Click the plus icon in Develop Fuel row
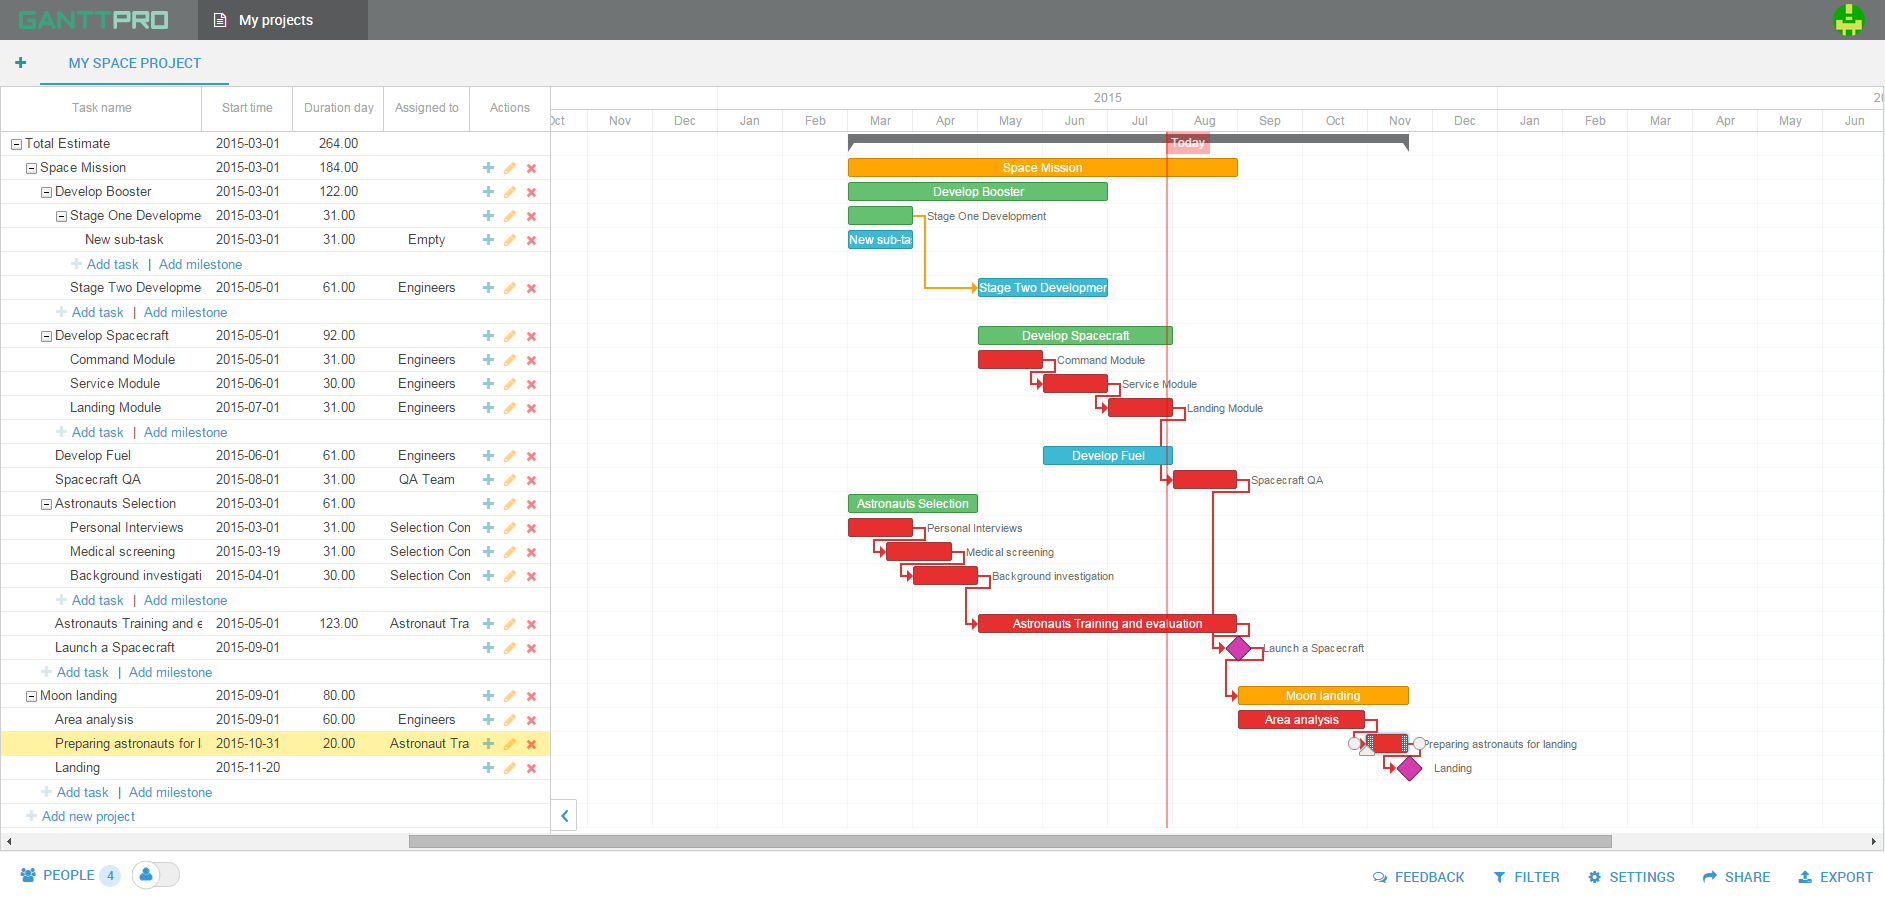Screen dimensions: 1885x899 coord(488,456)
